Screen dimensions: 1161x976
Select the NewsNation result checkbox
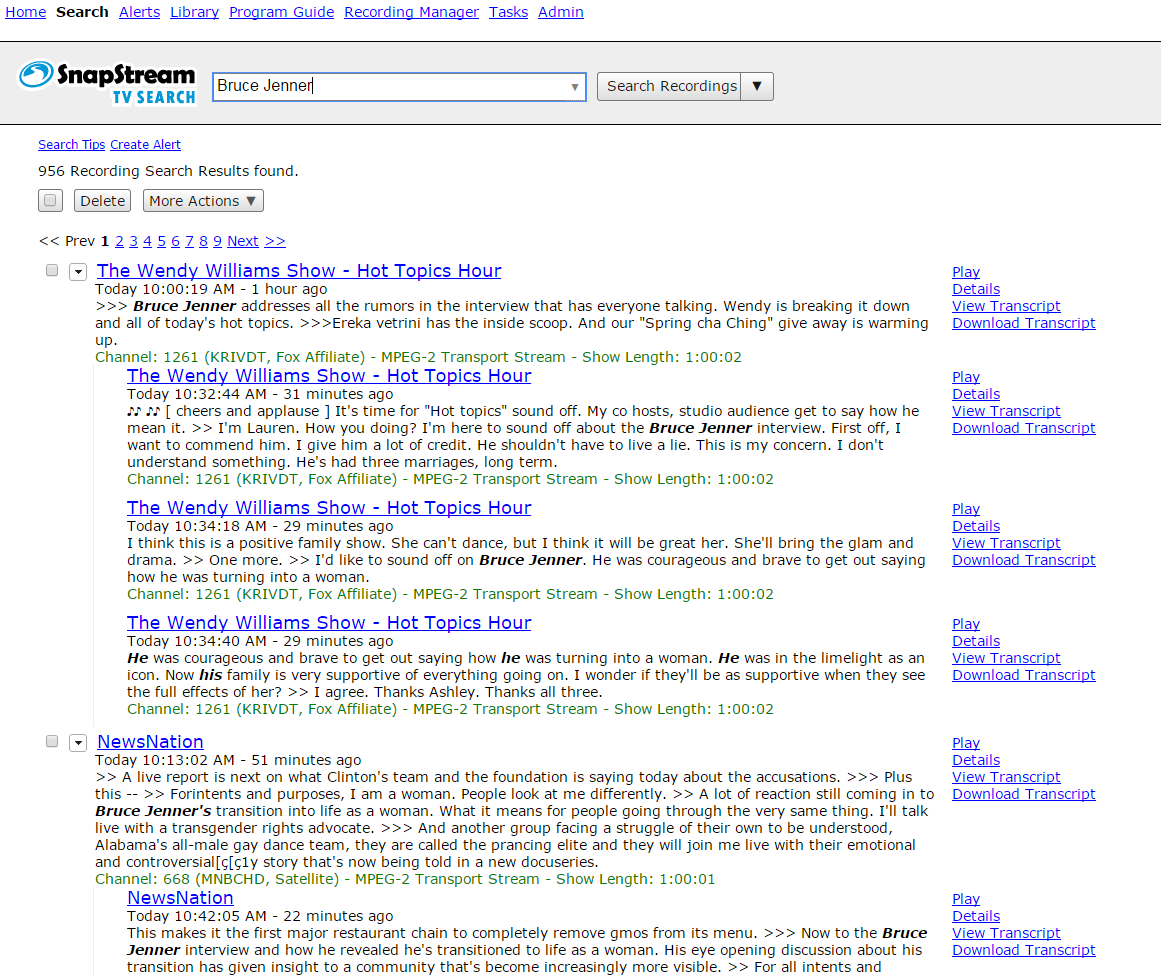[52, 741]
